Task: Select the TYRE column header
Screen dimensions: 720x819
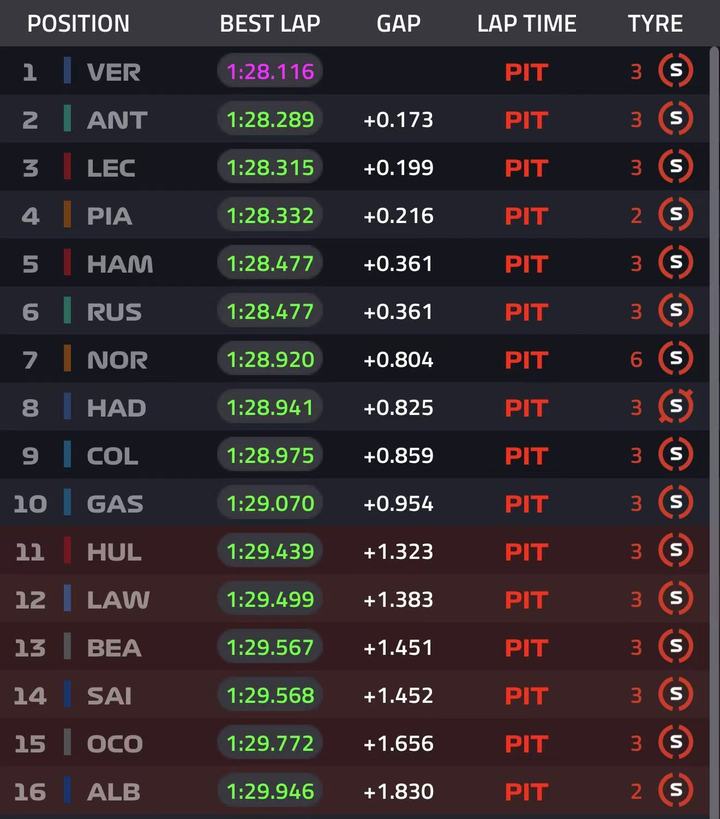Action: tap(655, 24)
